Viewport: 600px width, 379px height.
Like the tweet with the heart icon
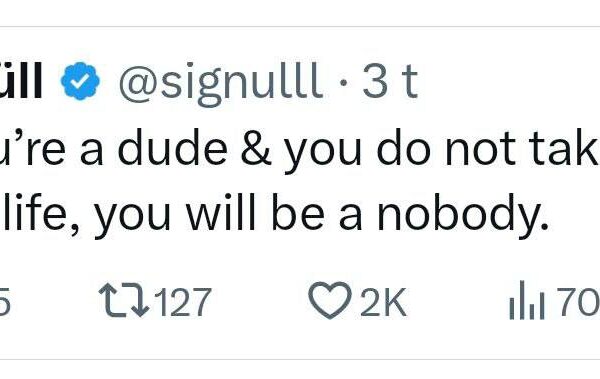click(330, 301)
